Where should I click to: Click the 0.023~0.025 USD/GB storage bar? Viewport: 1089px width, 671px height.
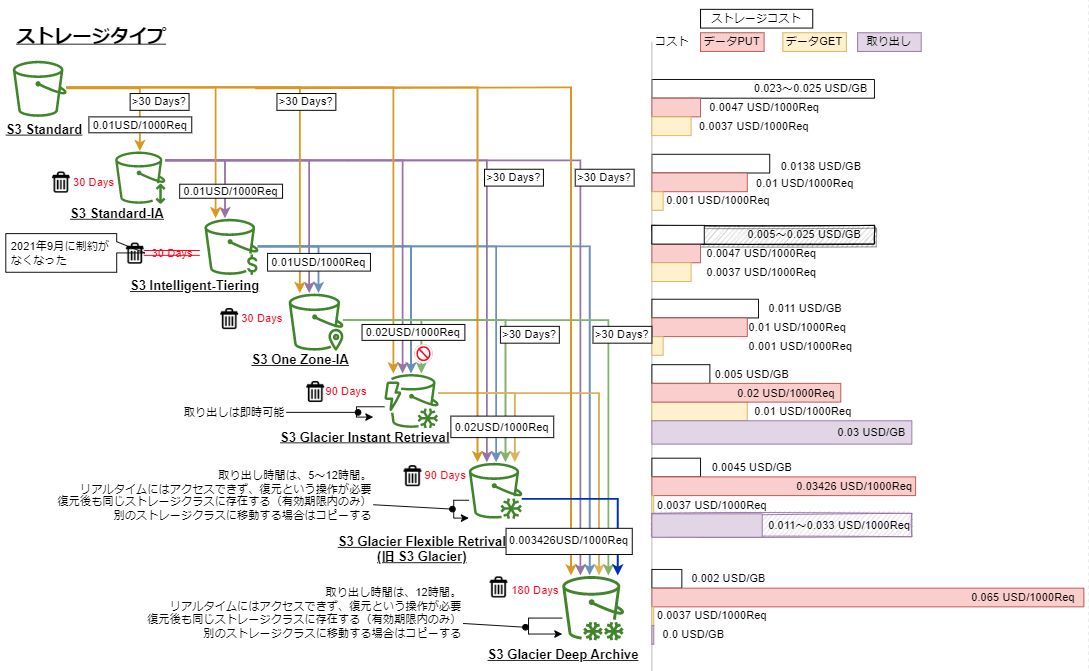(x=763, y=89)
